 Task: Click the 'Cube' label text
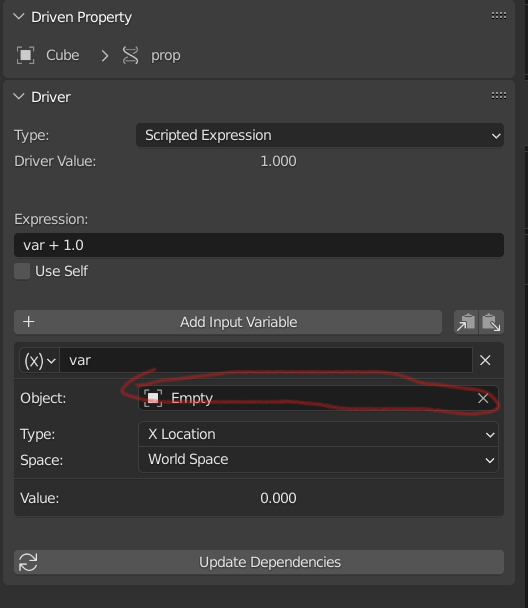[x=63, y=55]
